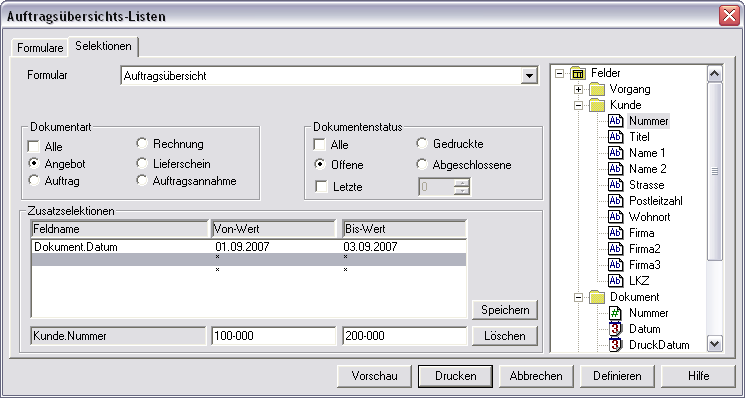The height and width of the screenshot is (398, 745).
Task: Select the Gedruckte radio button
Action: (421, 143)
